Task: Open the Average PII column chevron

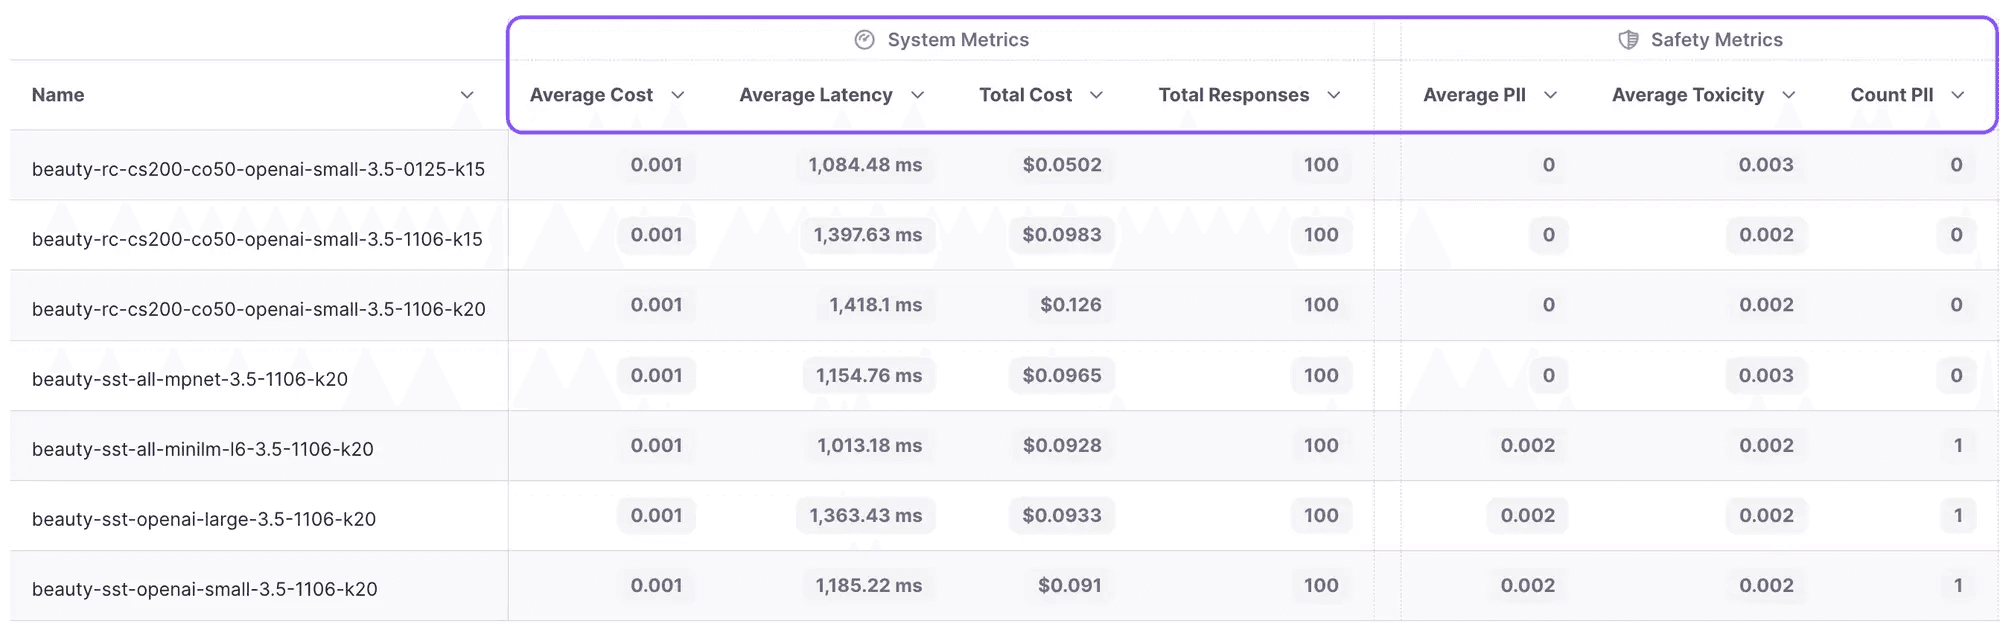Action: (x=1551, y=95)
